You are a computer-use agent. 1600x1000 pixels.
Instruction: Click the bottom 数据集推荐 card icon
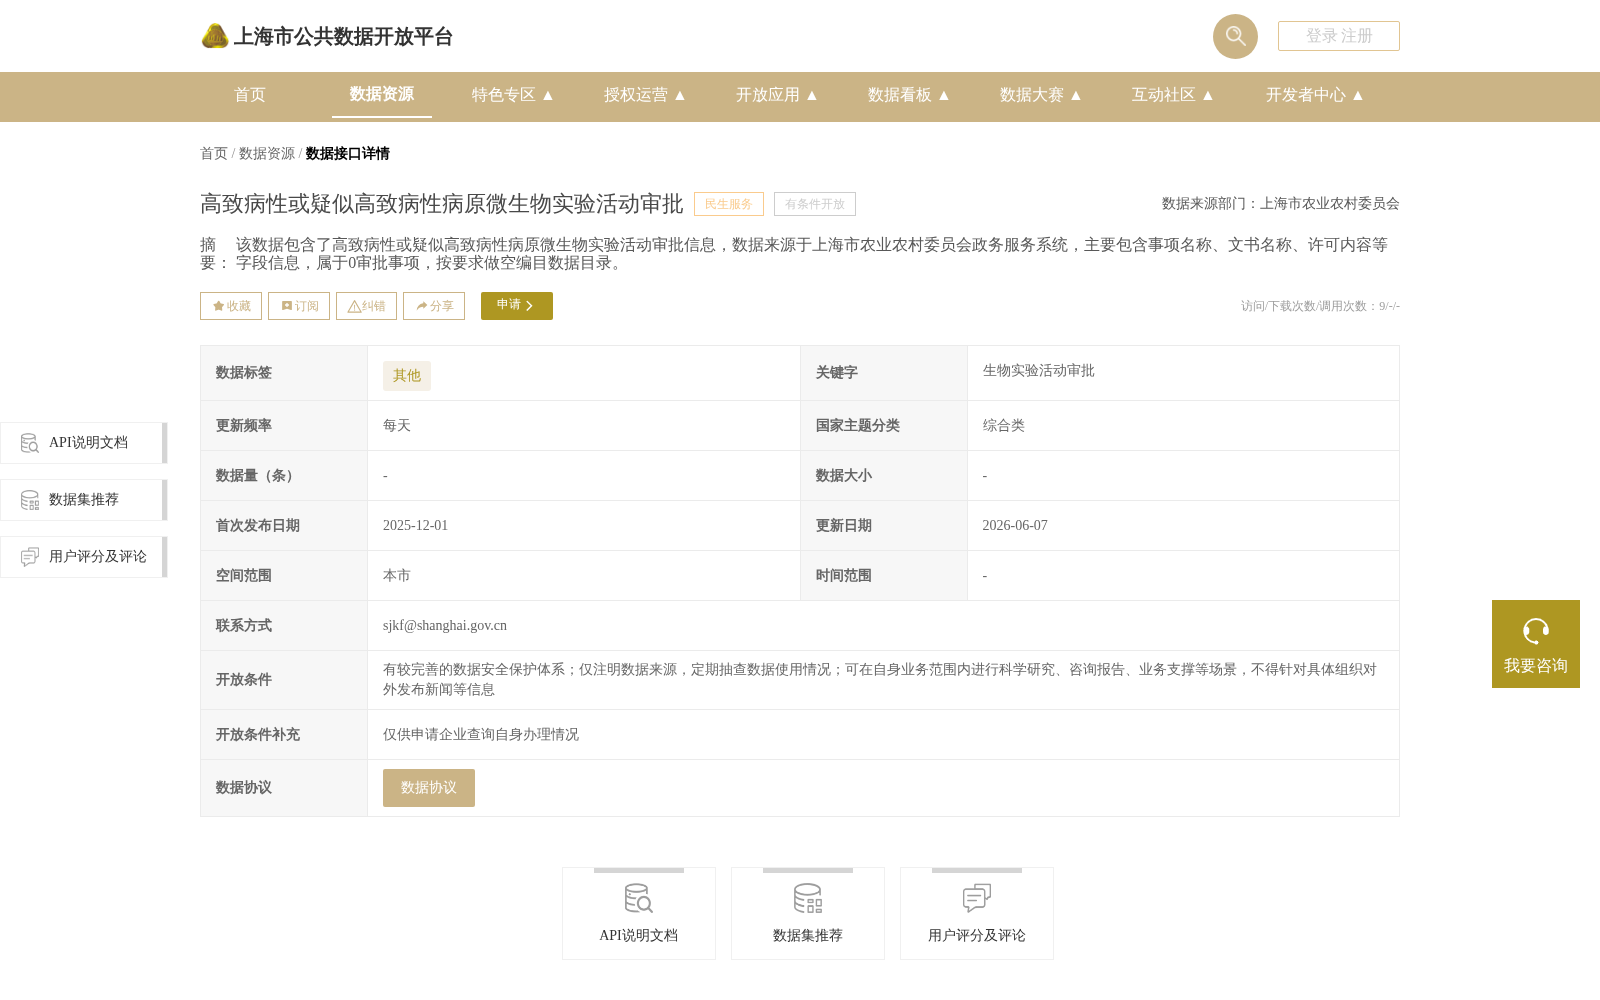[x=807, y=898]
